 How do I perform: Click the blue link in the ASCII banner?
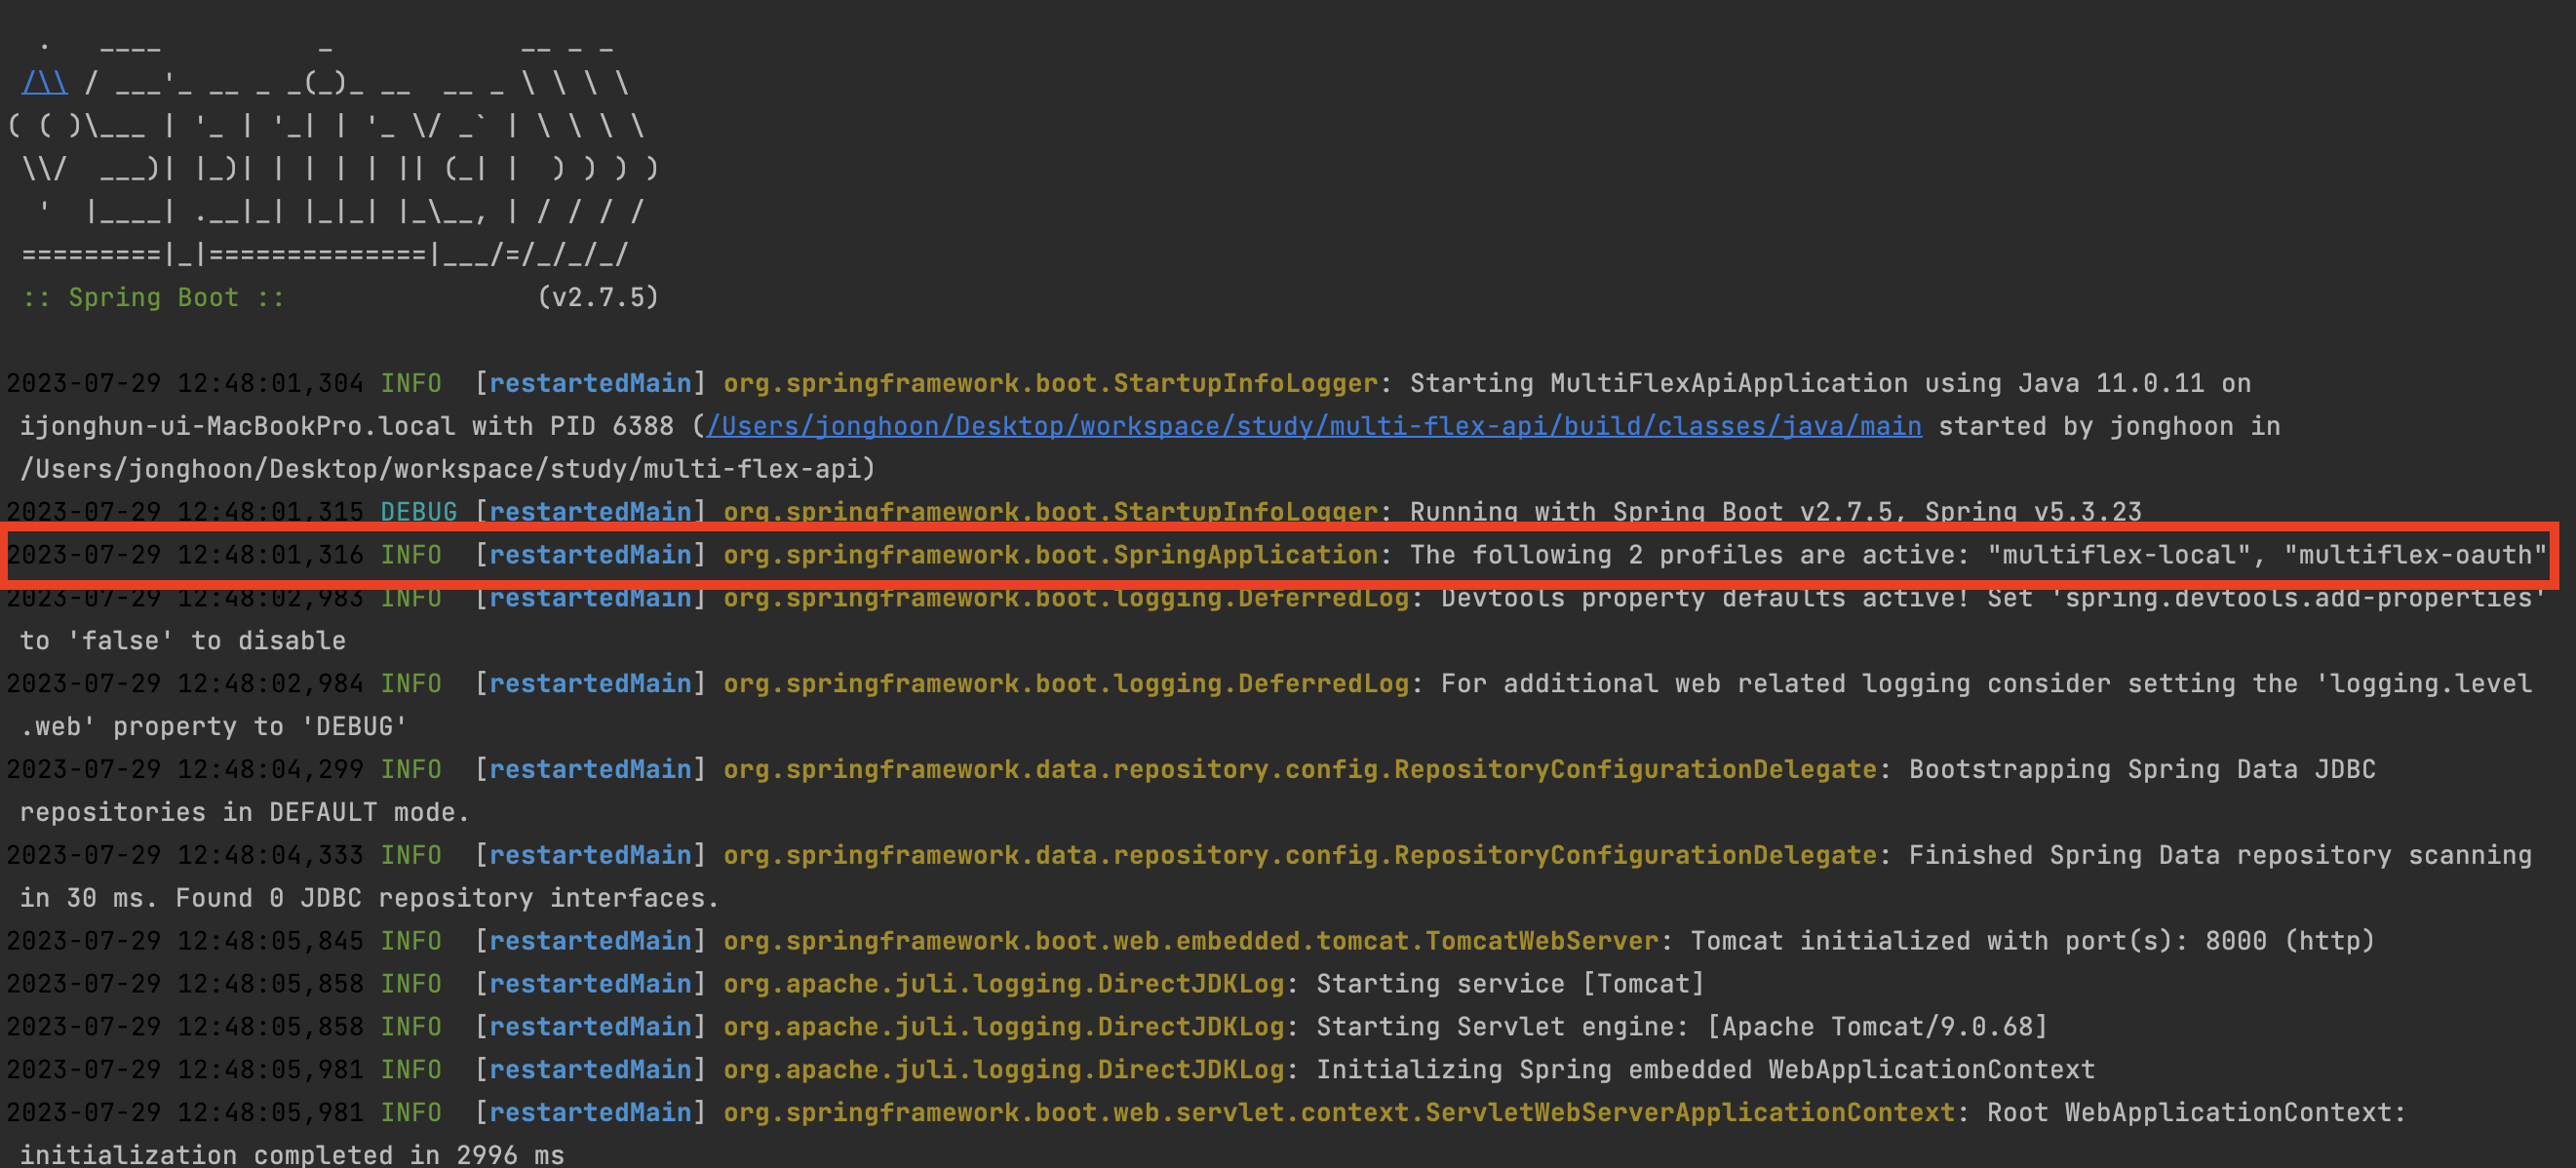(44, 82)
